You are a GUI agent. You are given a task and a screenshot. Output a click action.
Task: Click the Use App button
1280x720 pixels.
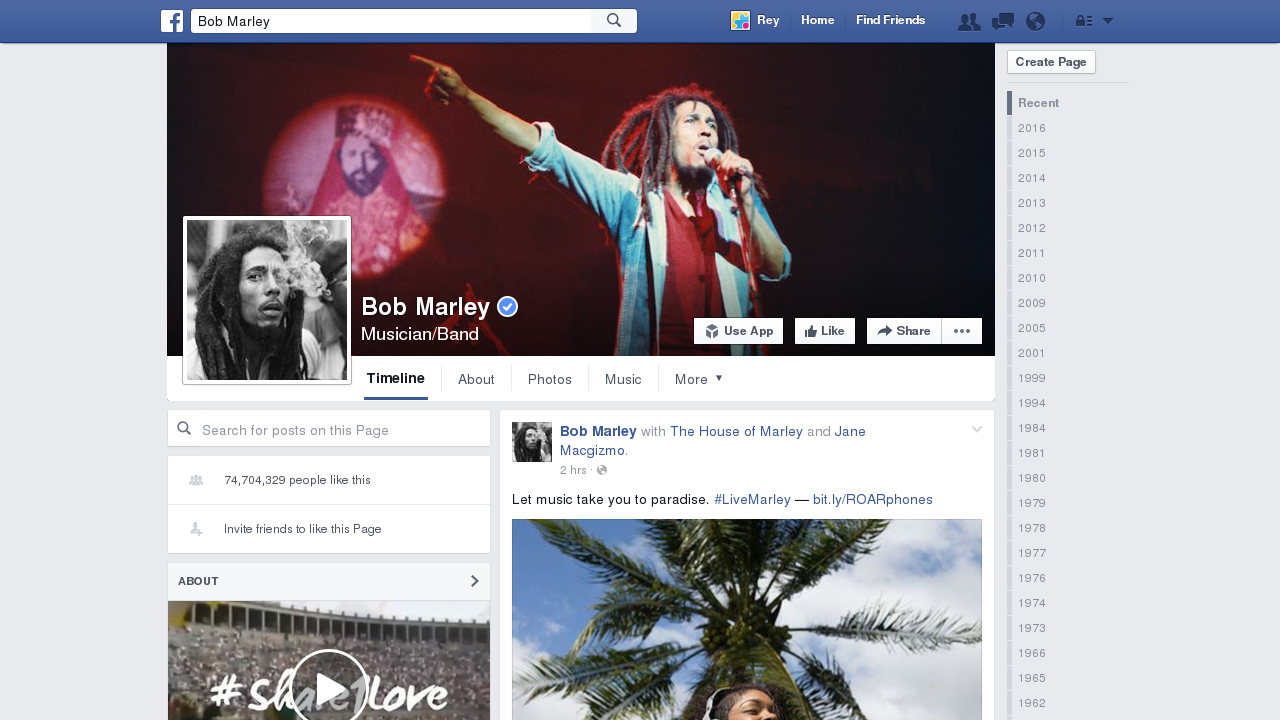739,331
